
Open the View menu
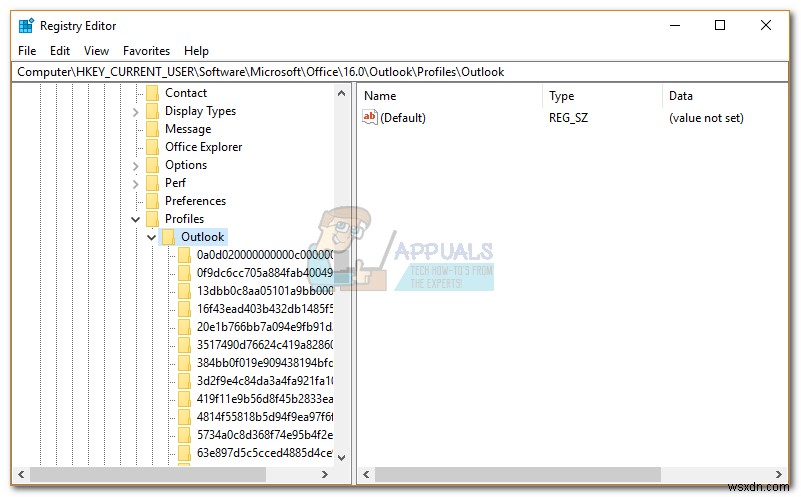(96, 51)
